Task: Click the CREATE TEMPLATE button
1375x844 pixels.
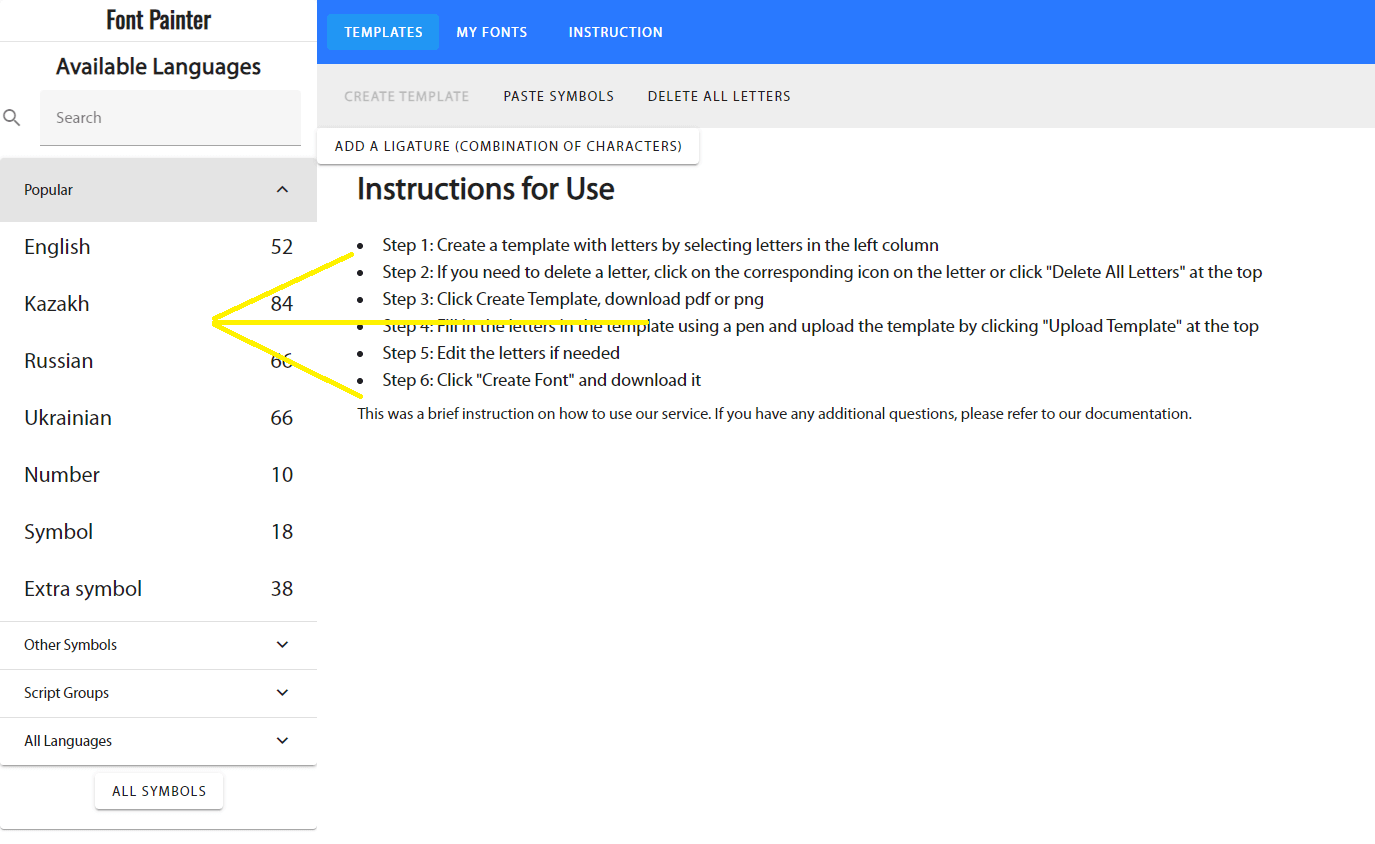Action: coord(407,96)
